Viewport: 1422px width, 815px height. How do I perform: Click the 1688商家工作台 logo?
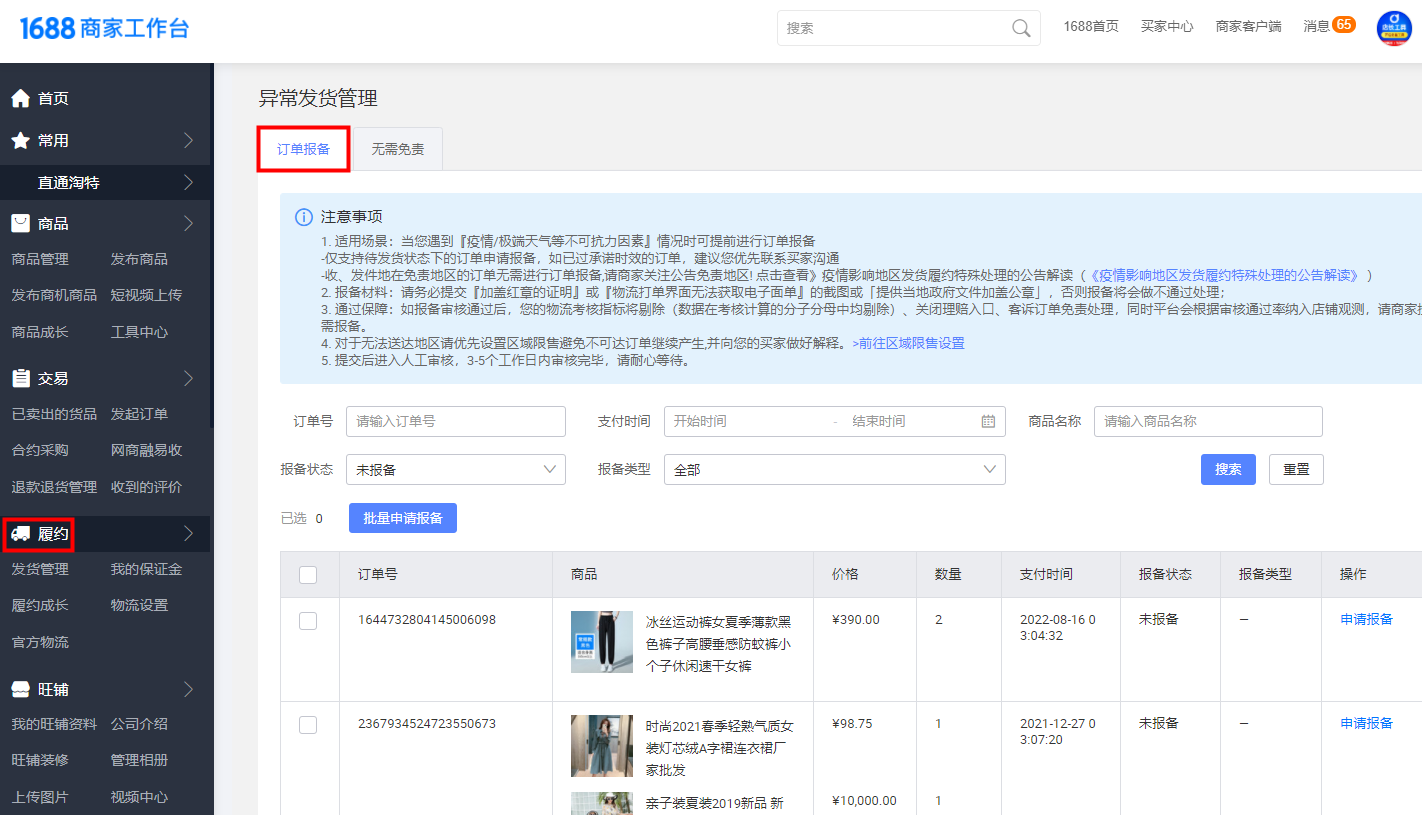click(x=104, y=28)
